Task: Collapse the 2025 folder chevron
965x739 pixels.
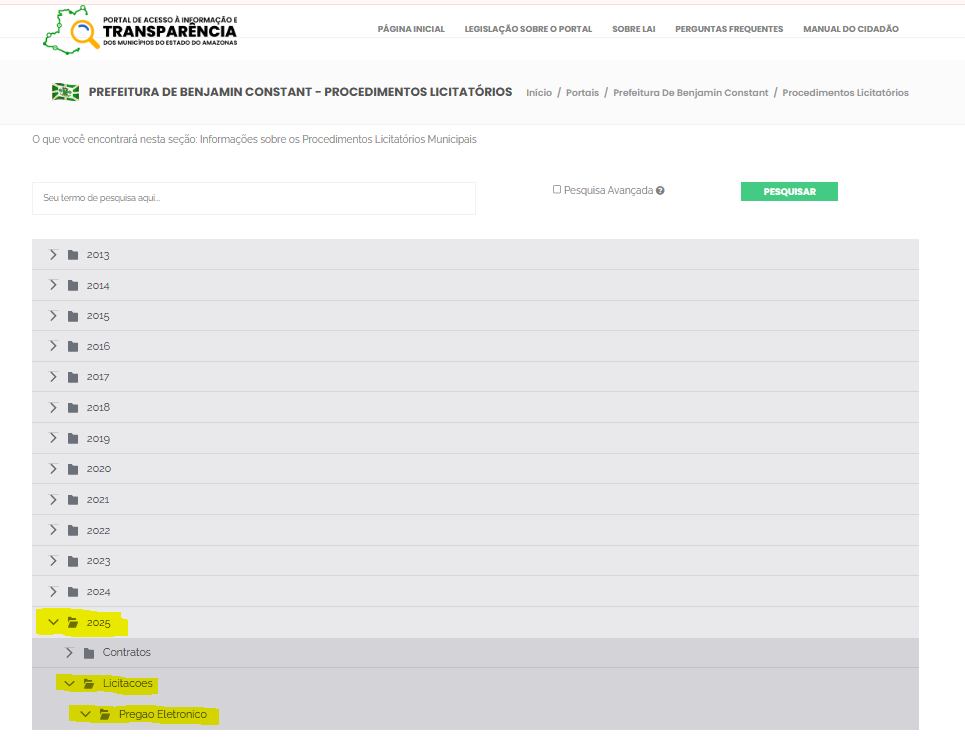Action: pyautogui.click(x=54, y=623)
